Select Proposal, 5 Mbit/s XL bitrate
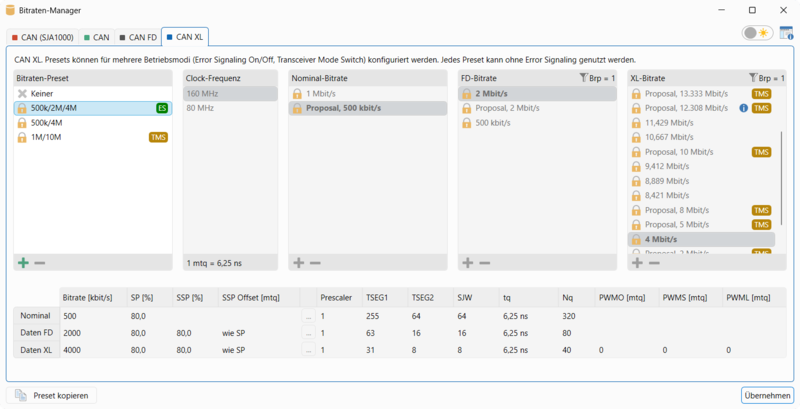Viewport: 800px width, 409px height. [x=702, y=224]
